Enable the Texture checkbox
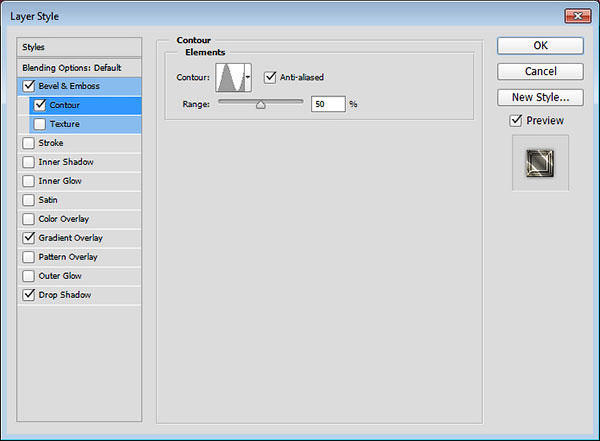This screenshot has height=441, width=600. coord(40,124)
